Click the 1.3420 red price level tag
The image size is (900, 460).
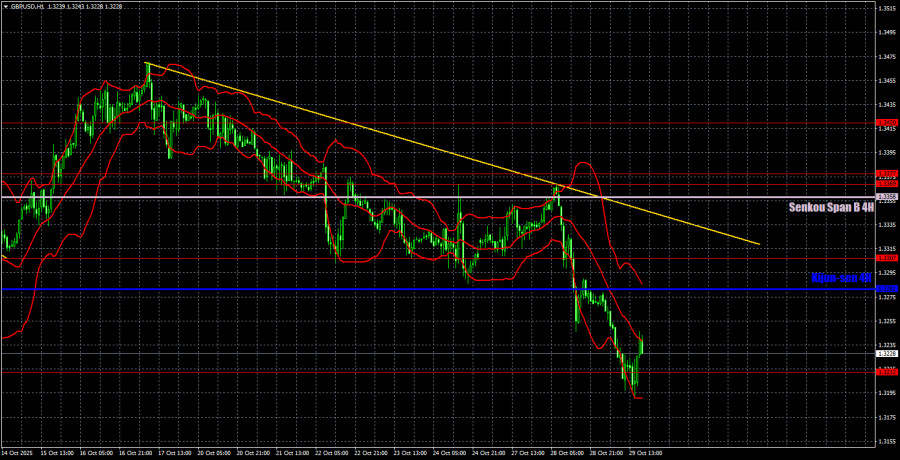[886, 123]
